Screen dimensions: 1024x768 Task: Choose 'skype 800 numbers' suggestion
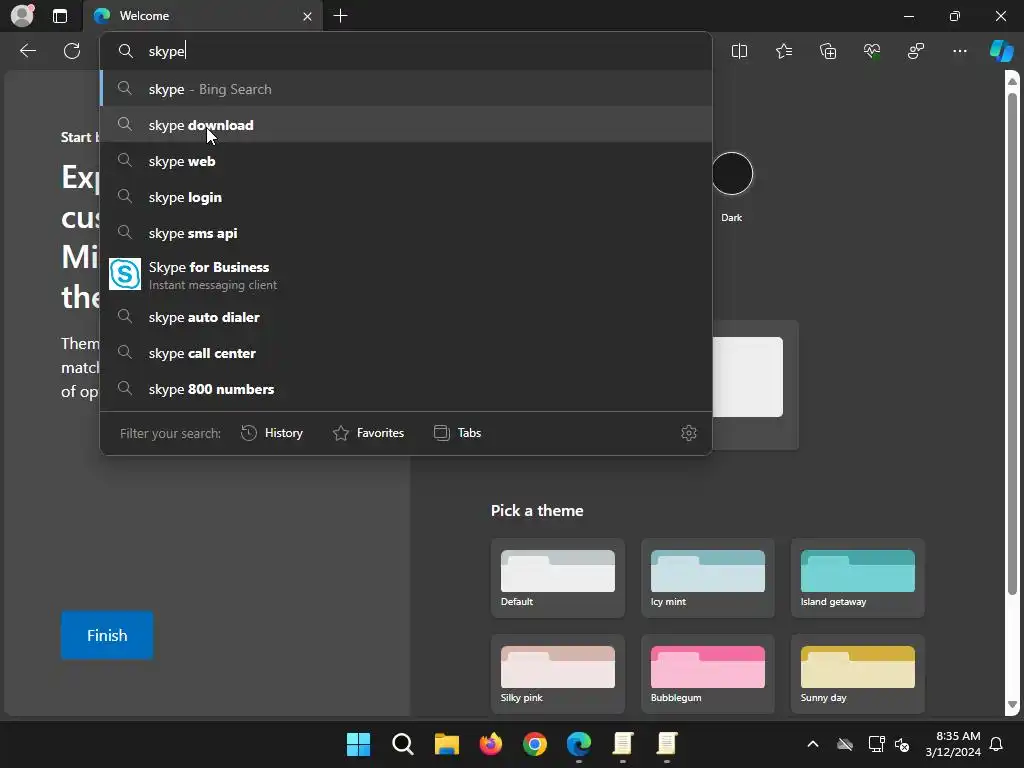coord(406,389)
